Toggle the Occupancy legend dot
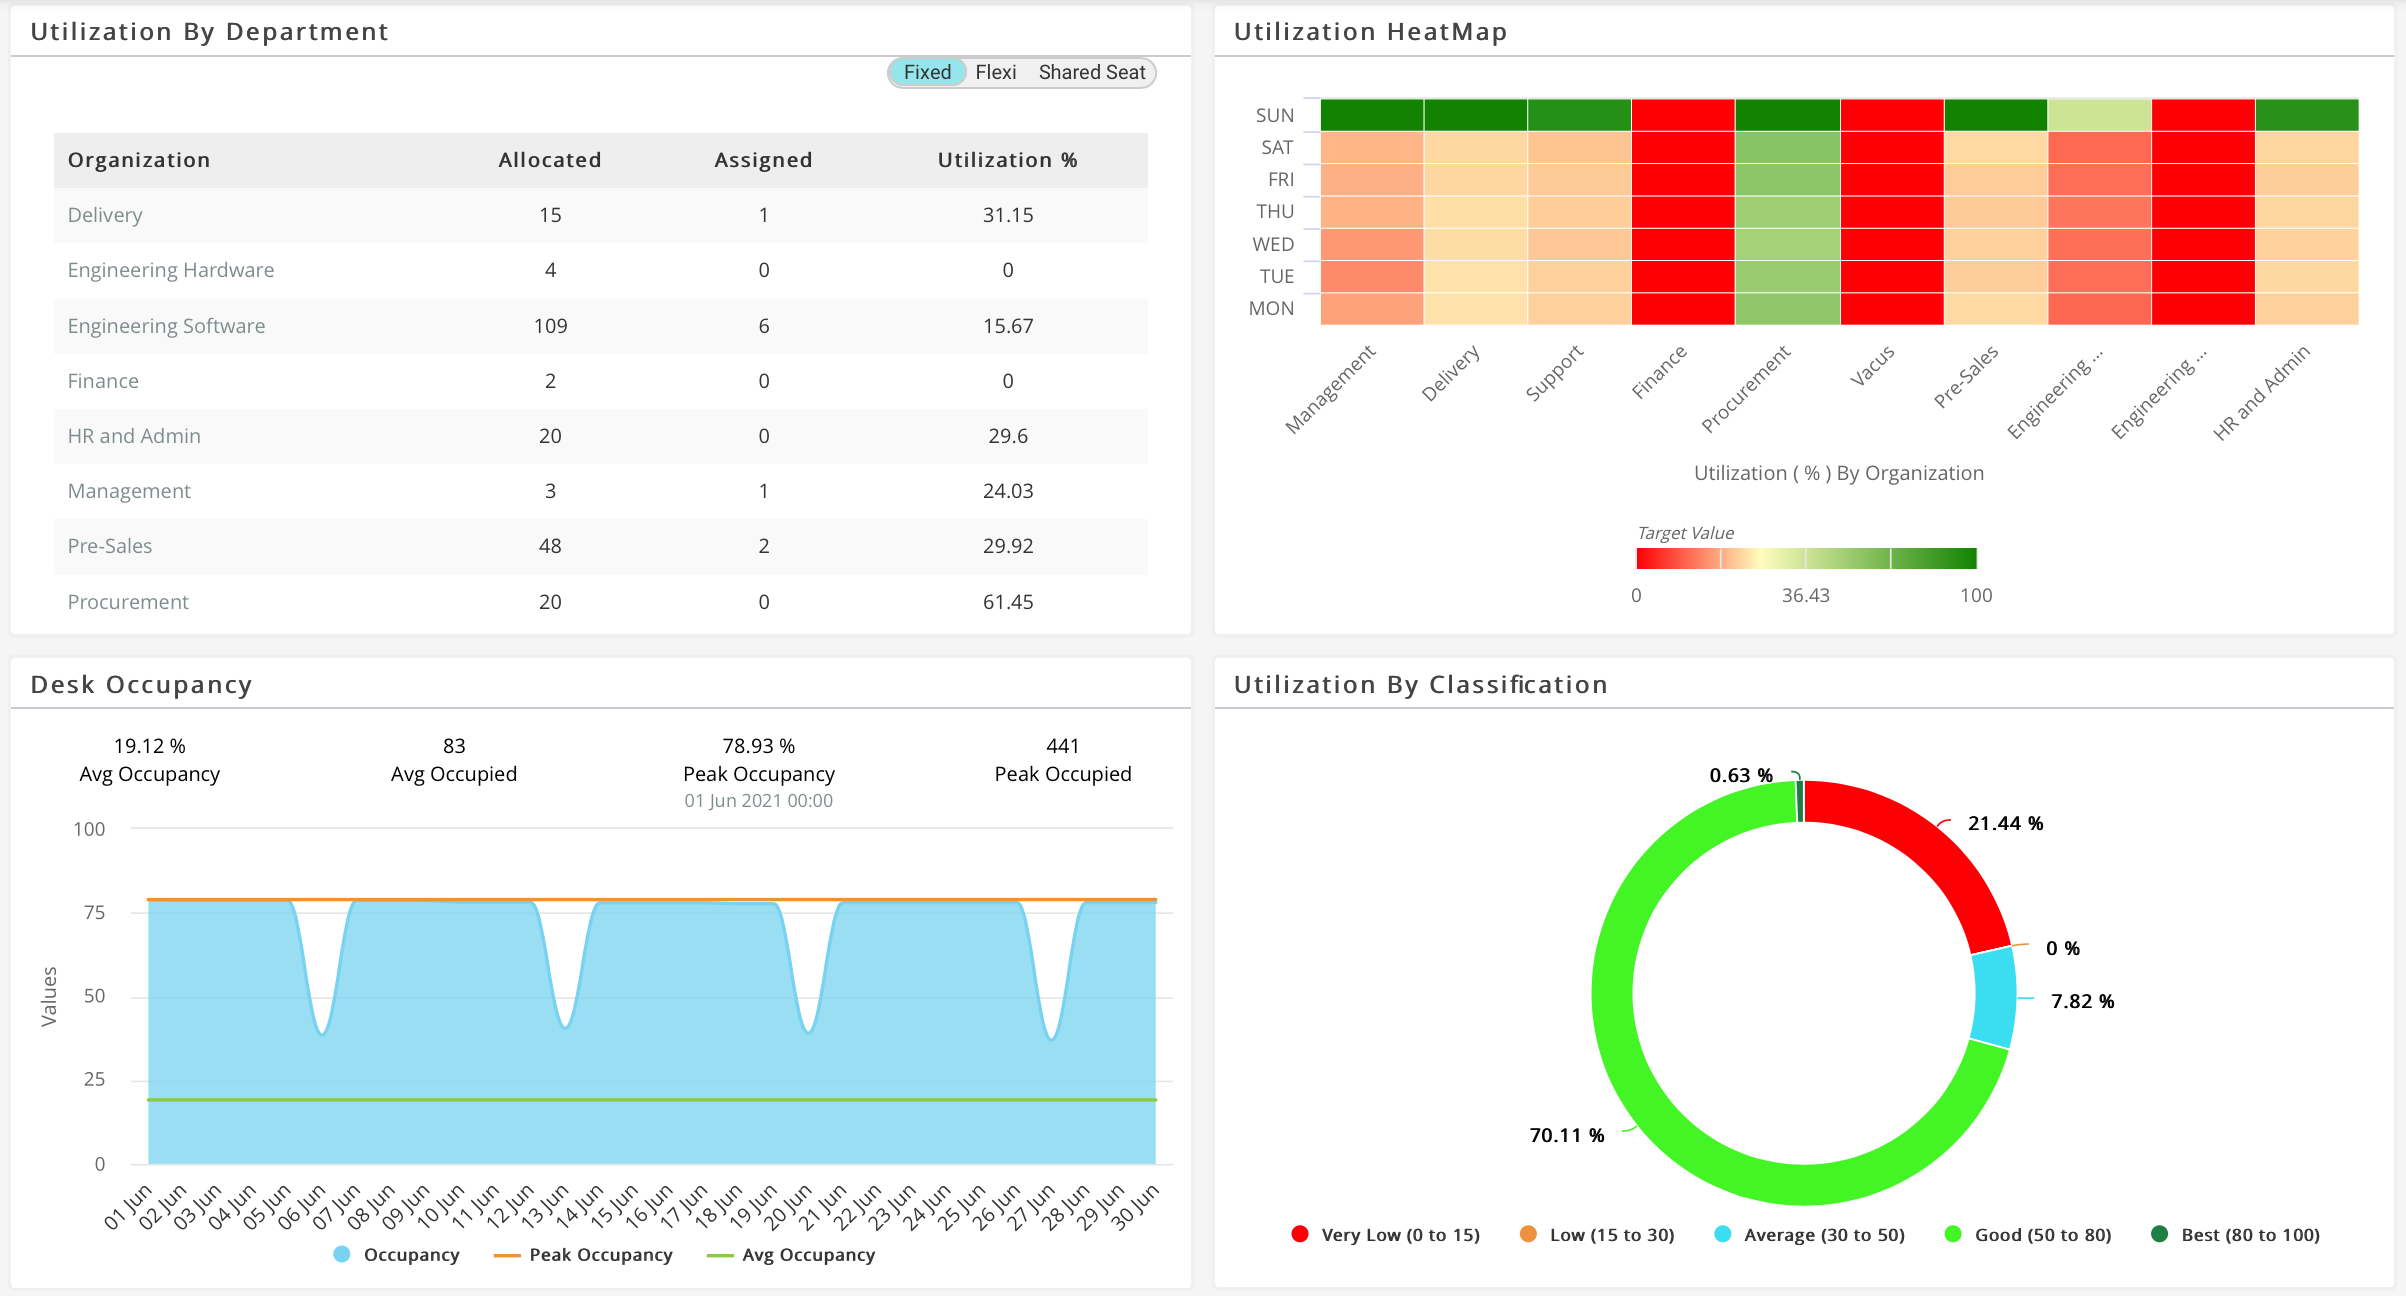Viewport: 2406px width, 1296px height. click(342, 1254)
